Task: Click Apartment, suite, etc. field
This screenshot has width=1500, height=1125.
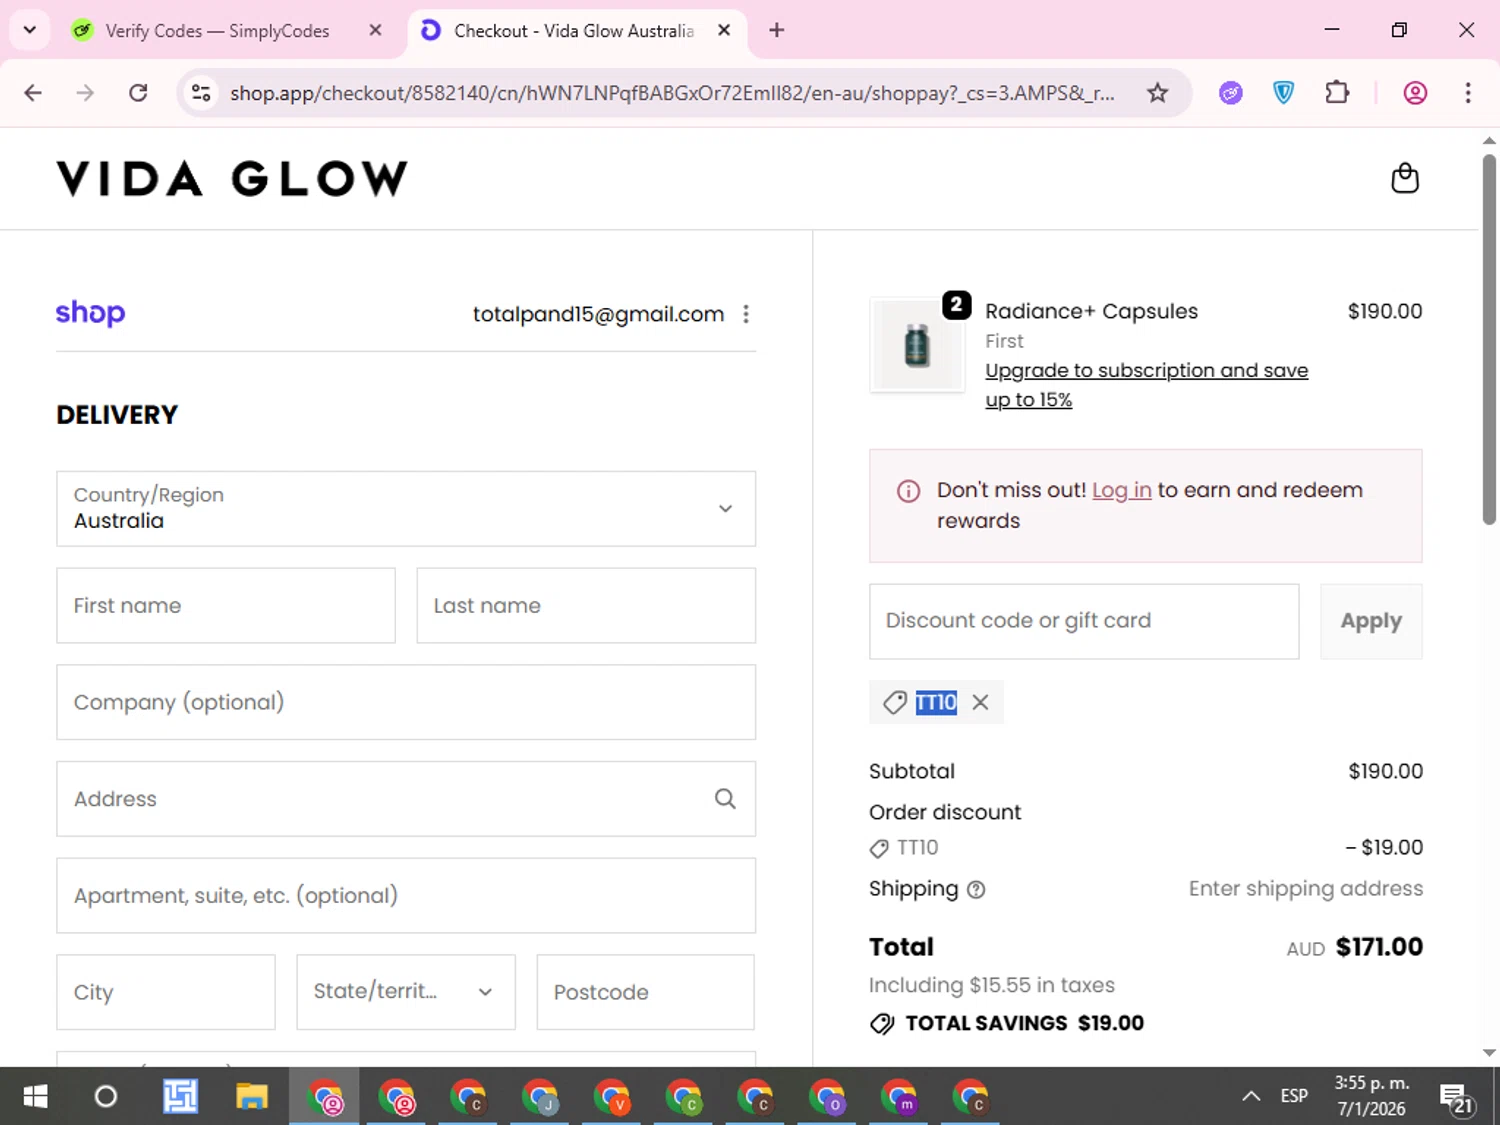Action: pos(406,895)
